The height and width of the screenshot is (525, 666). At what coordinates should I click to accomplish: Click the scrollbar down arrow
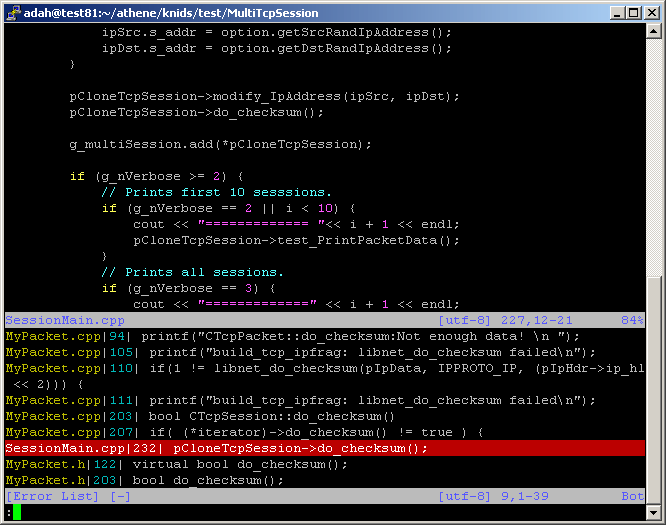pos(653,512)
